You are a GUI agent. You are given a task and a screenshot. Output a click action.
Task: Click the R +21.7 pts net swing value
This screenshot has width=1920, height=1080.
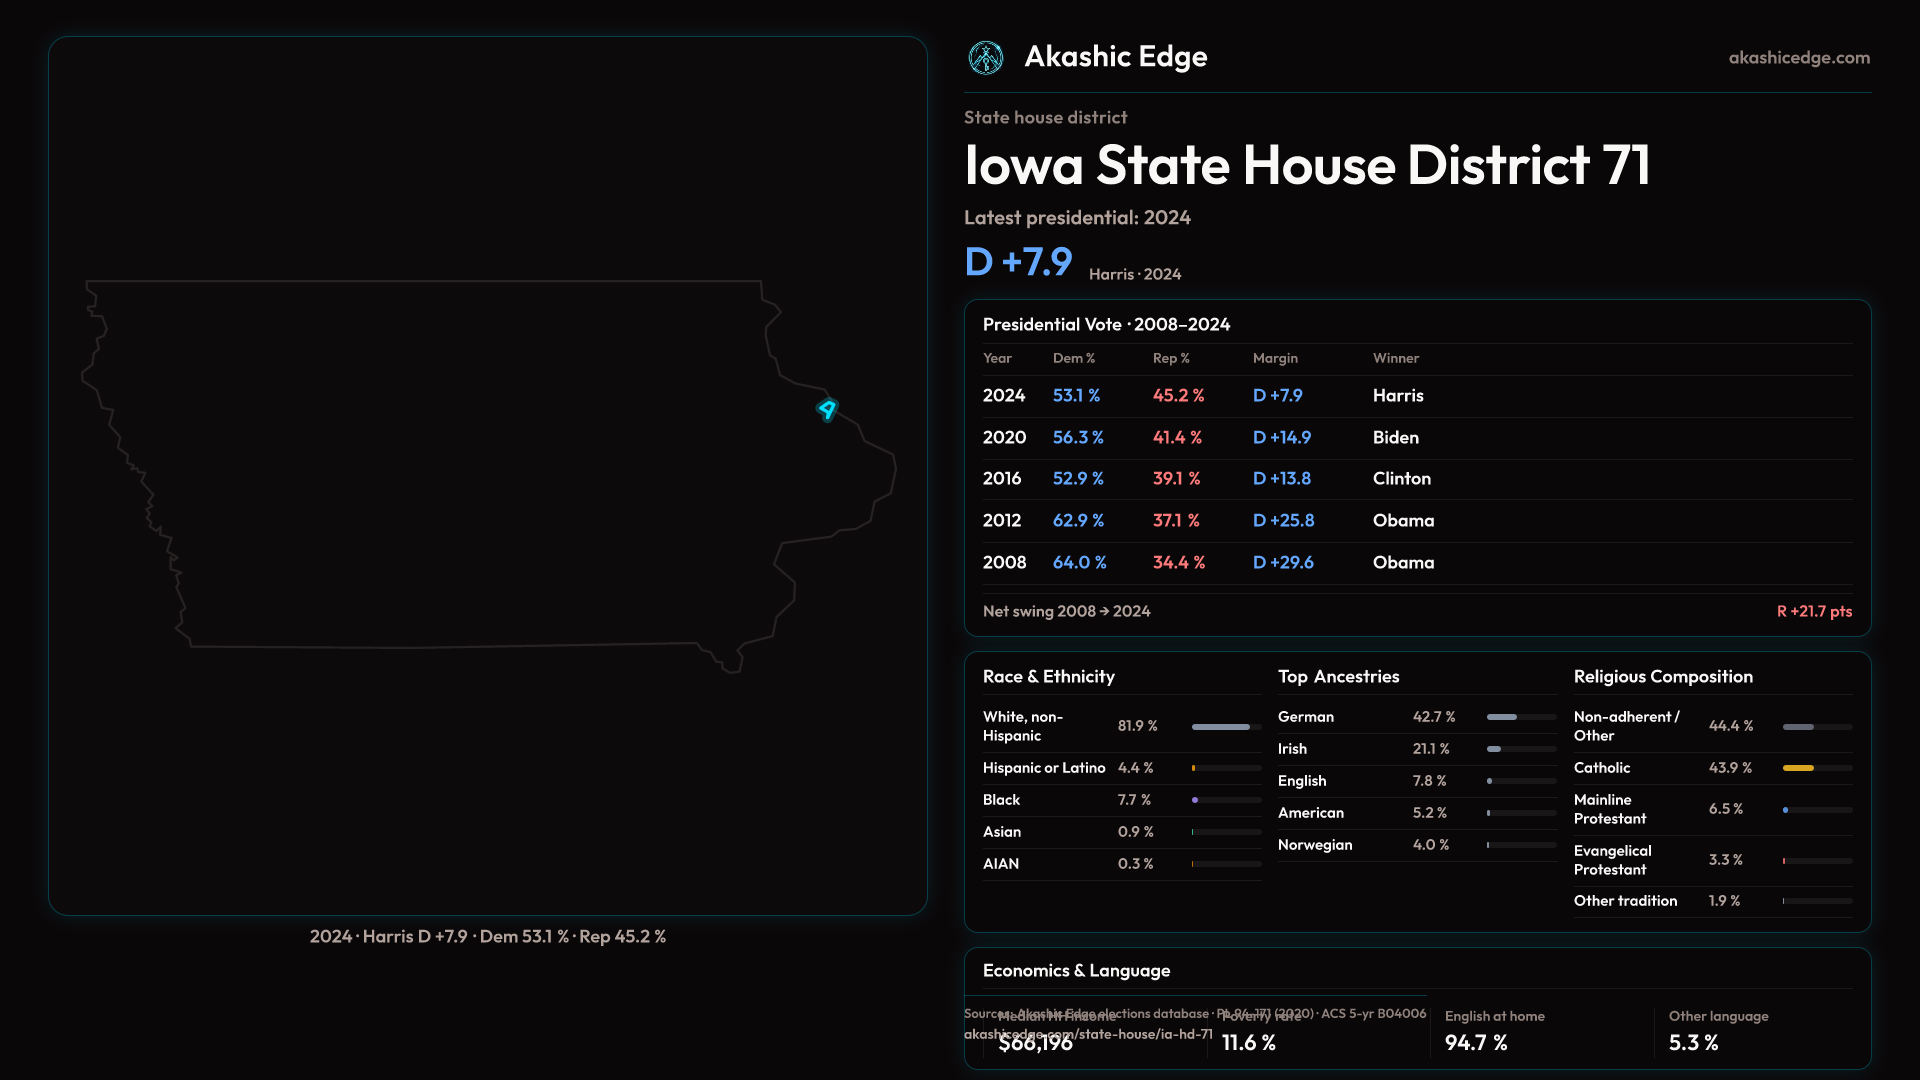(1813, 611)
